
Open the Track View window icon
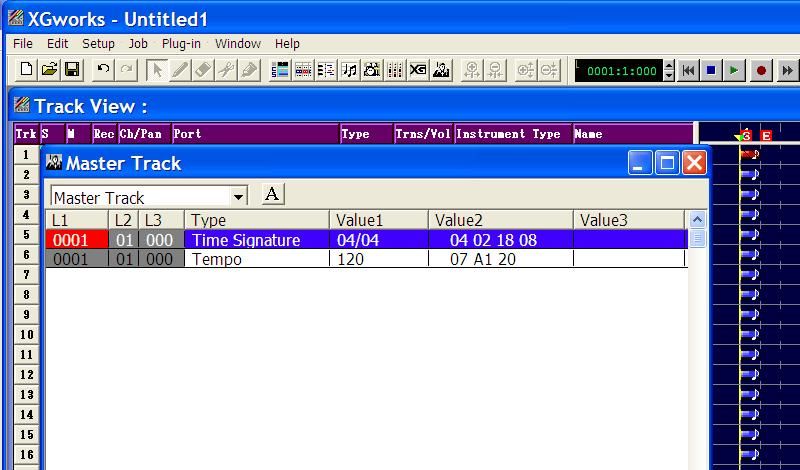(280, 70)
